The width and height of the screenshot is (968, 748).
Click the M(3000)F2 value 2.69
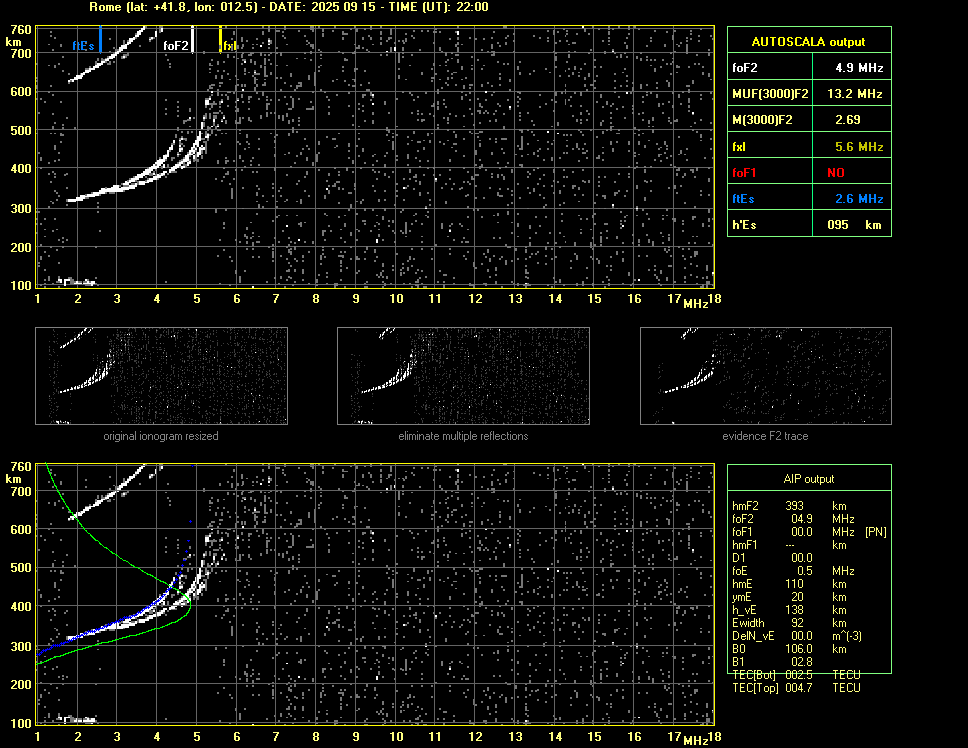point(848,120)
